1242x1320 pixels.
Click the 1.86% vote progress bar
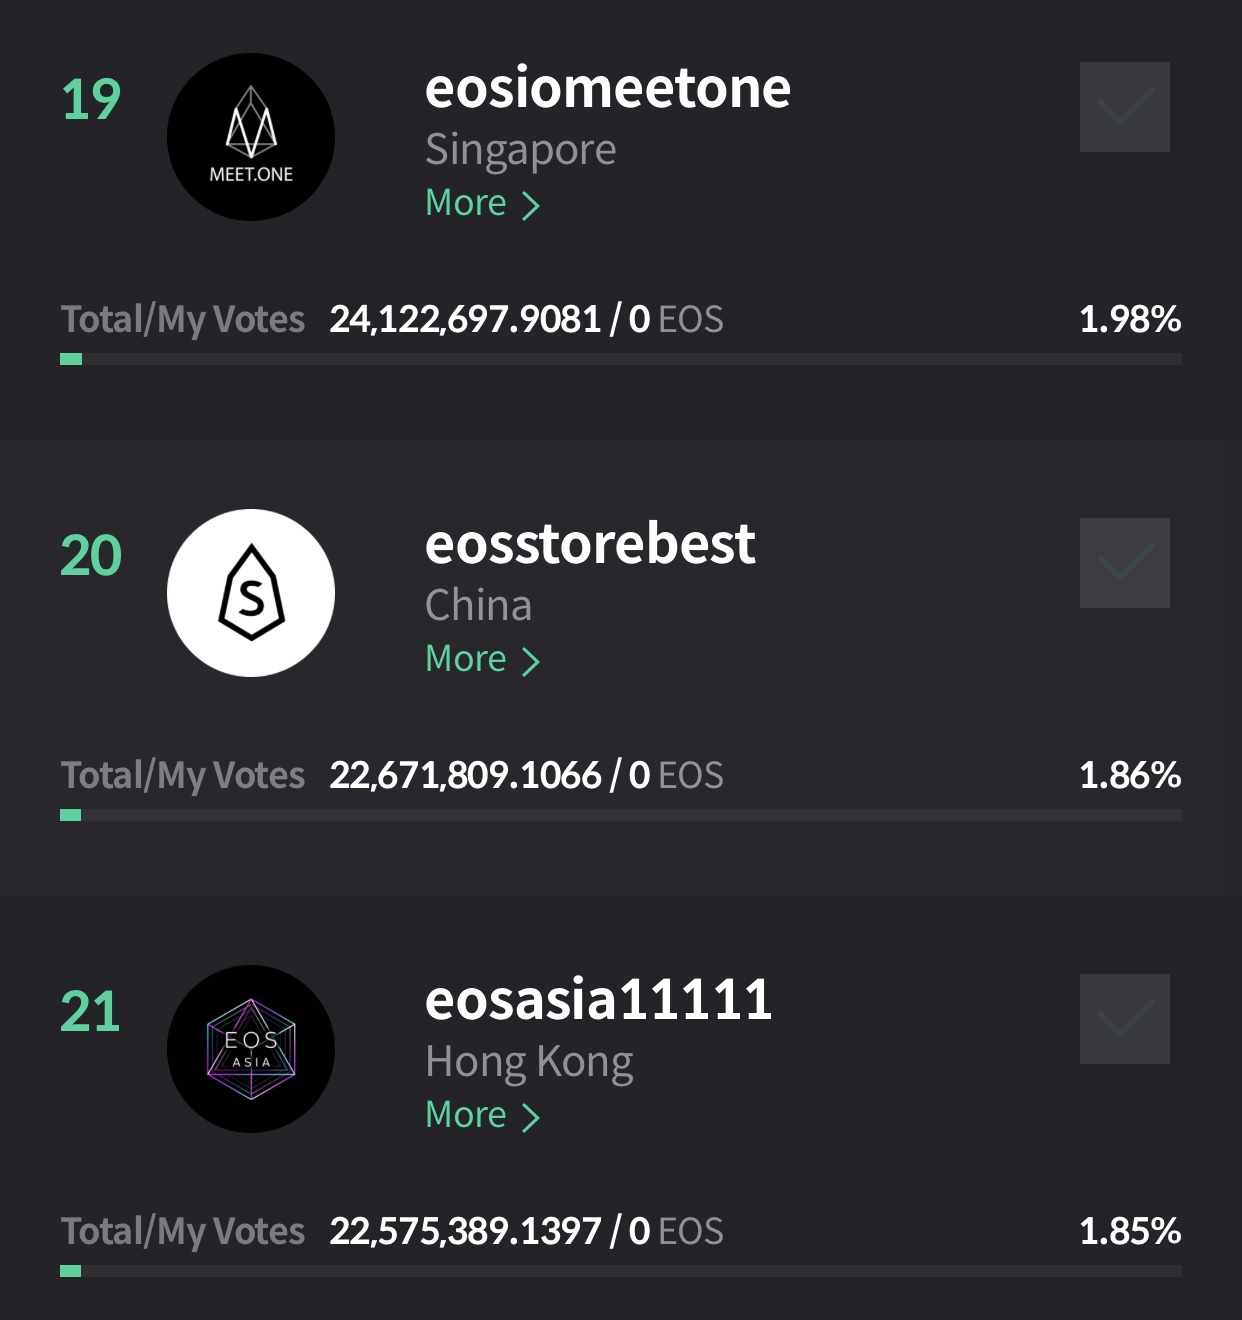point(621,815)
